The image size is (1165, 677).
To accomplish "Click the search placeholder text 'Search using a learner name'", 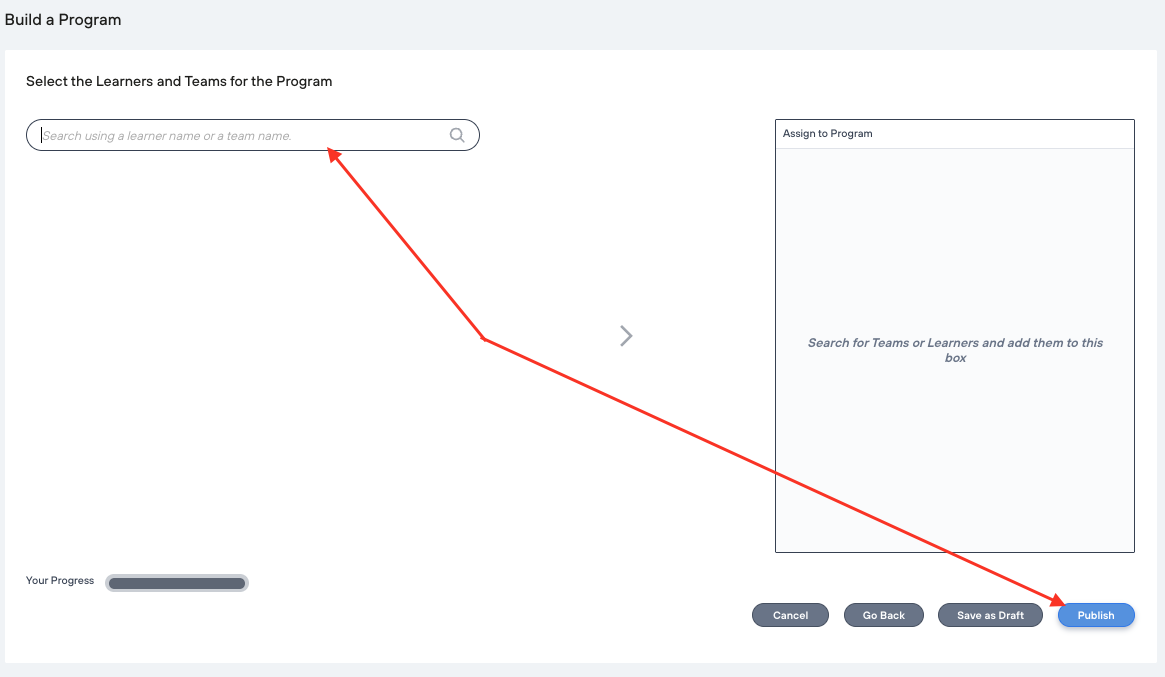I will pyautogui.click(x=166, y=136).
